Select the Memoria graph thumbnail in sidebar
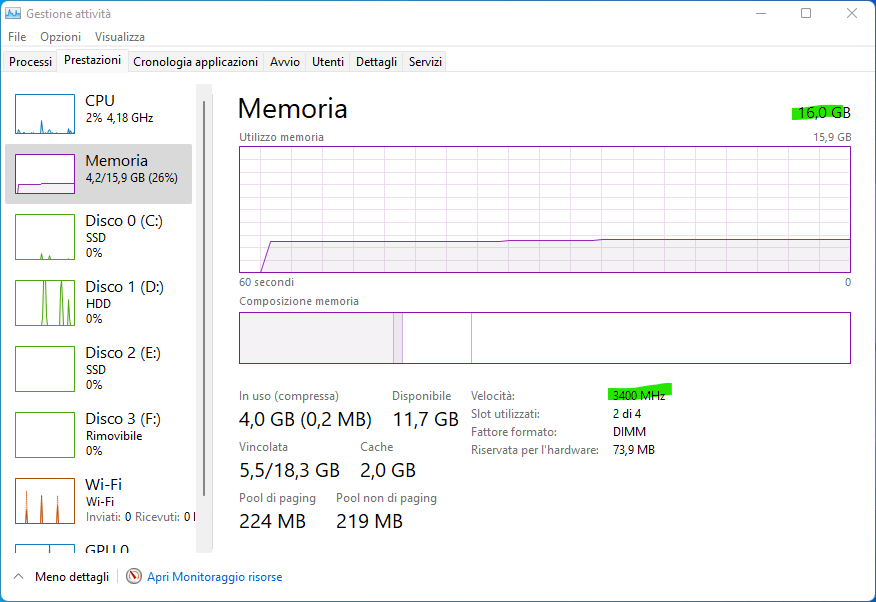Viewport: 876px width, 602px height. tap(45, 174)
